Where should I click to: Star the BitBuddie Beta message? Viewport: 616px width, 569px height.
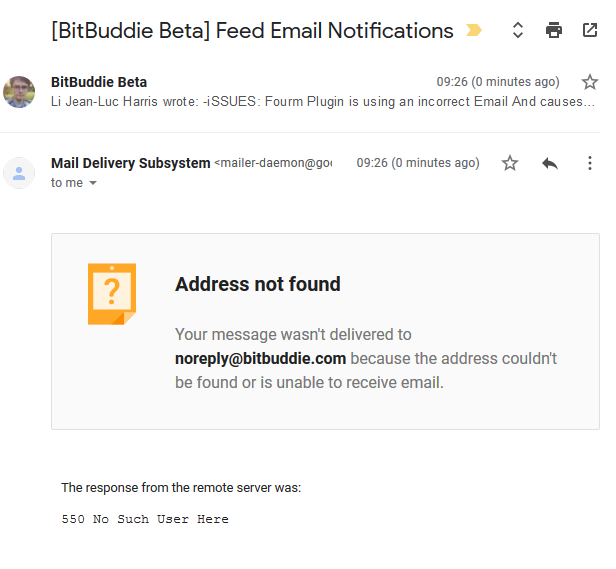tap(590, 82)
